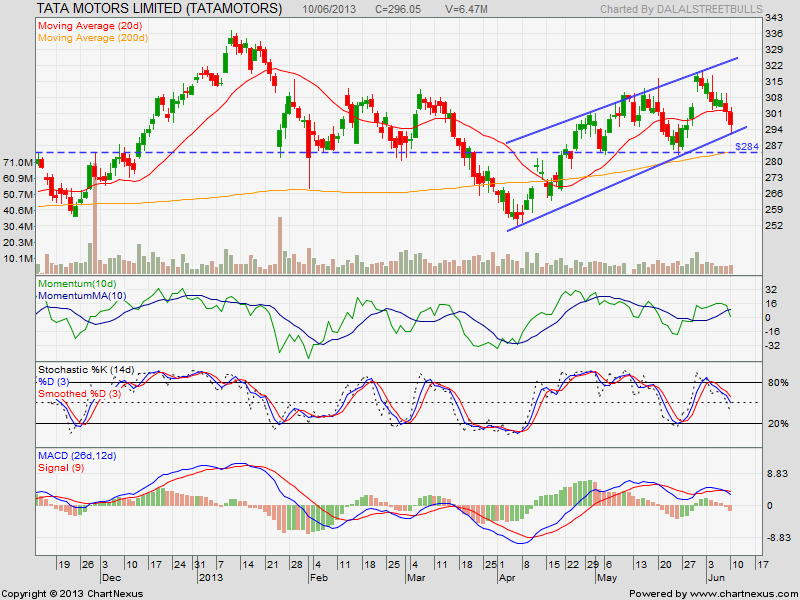This screenshot has height=600, width=800.
Task: Click the 2013 year label on time axis
Action: coord(211,578)
